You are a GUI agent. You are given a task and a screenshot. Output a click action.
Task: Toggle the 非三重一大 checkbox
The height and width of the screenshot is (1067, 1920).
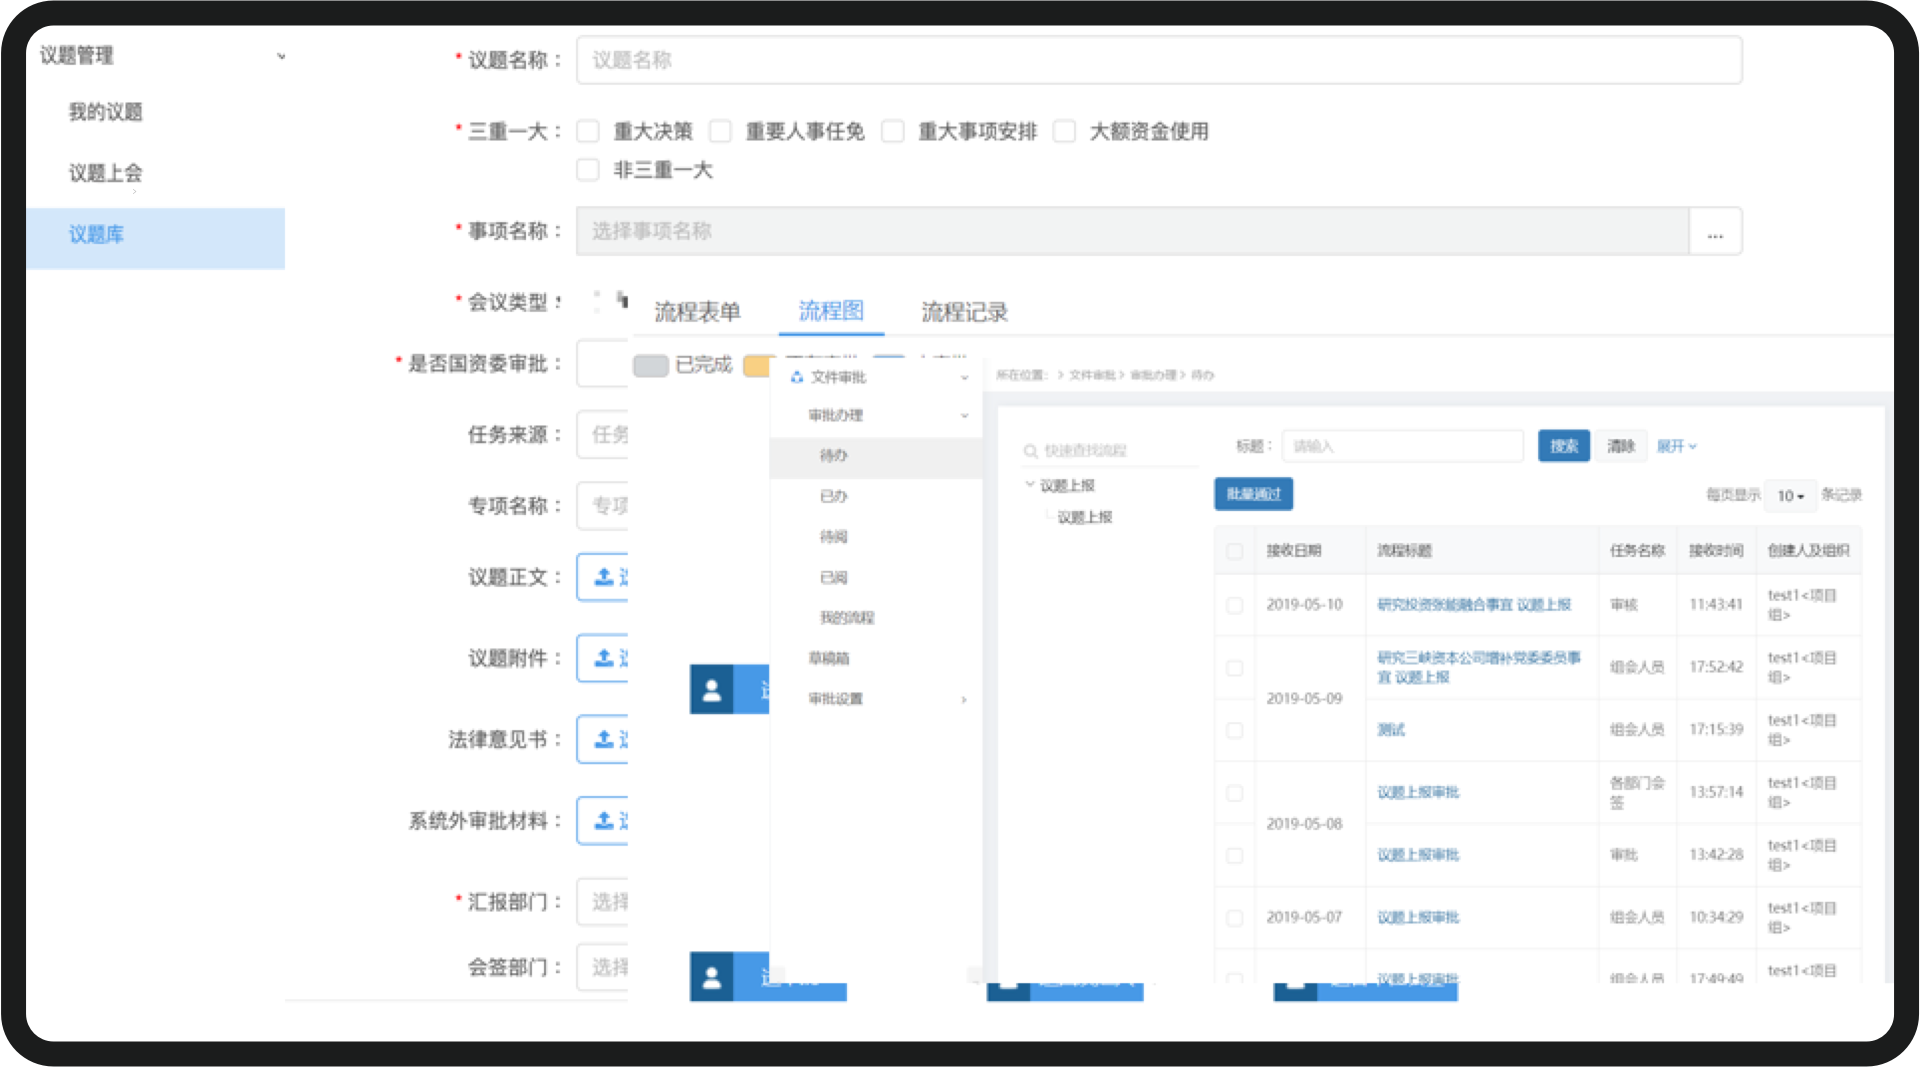589,170
